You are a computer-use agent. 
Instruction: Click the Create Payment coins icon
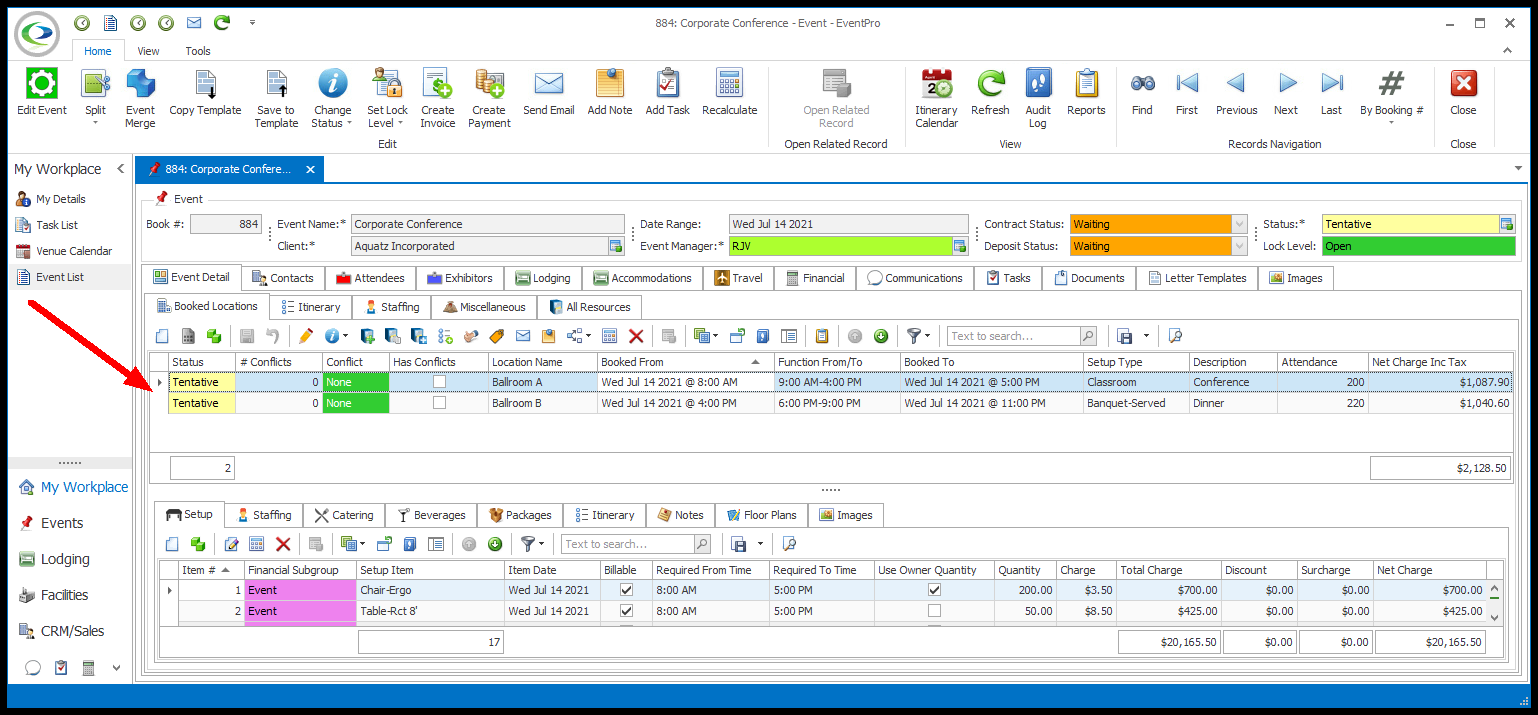point(489,83)
